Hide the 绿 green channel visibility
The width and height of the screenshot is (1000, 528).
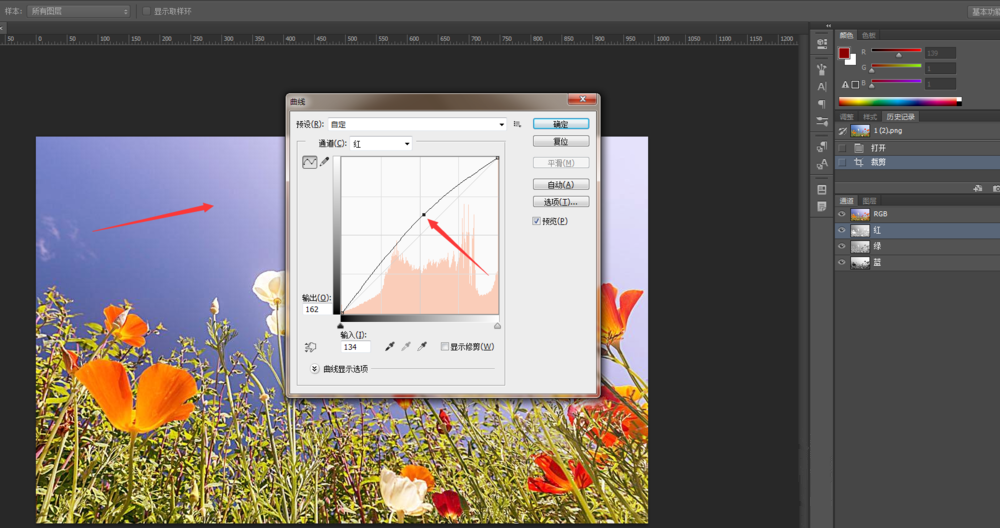click(841, 246)
